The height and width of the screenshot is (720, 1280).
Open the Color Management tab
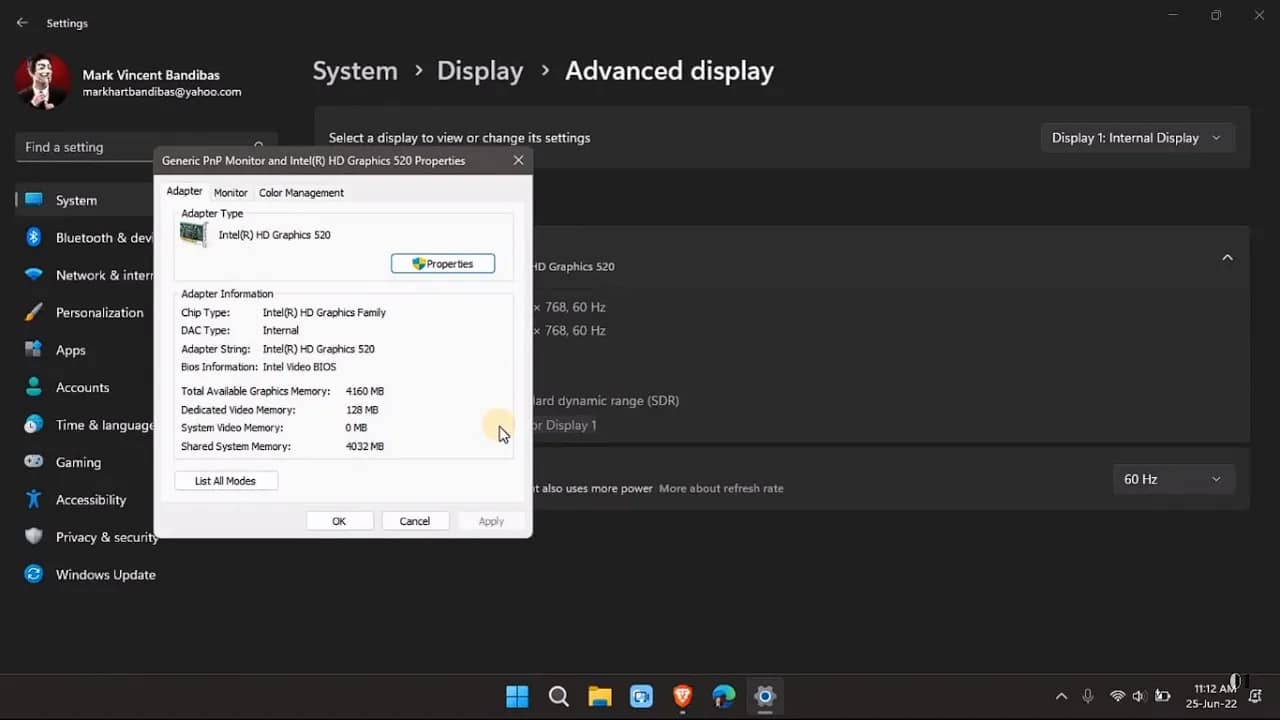[300, 192]
